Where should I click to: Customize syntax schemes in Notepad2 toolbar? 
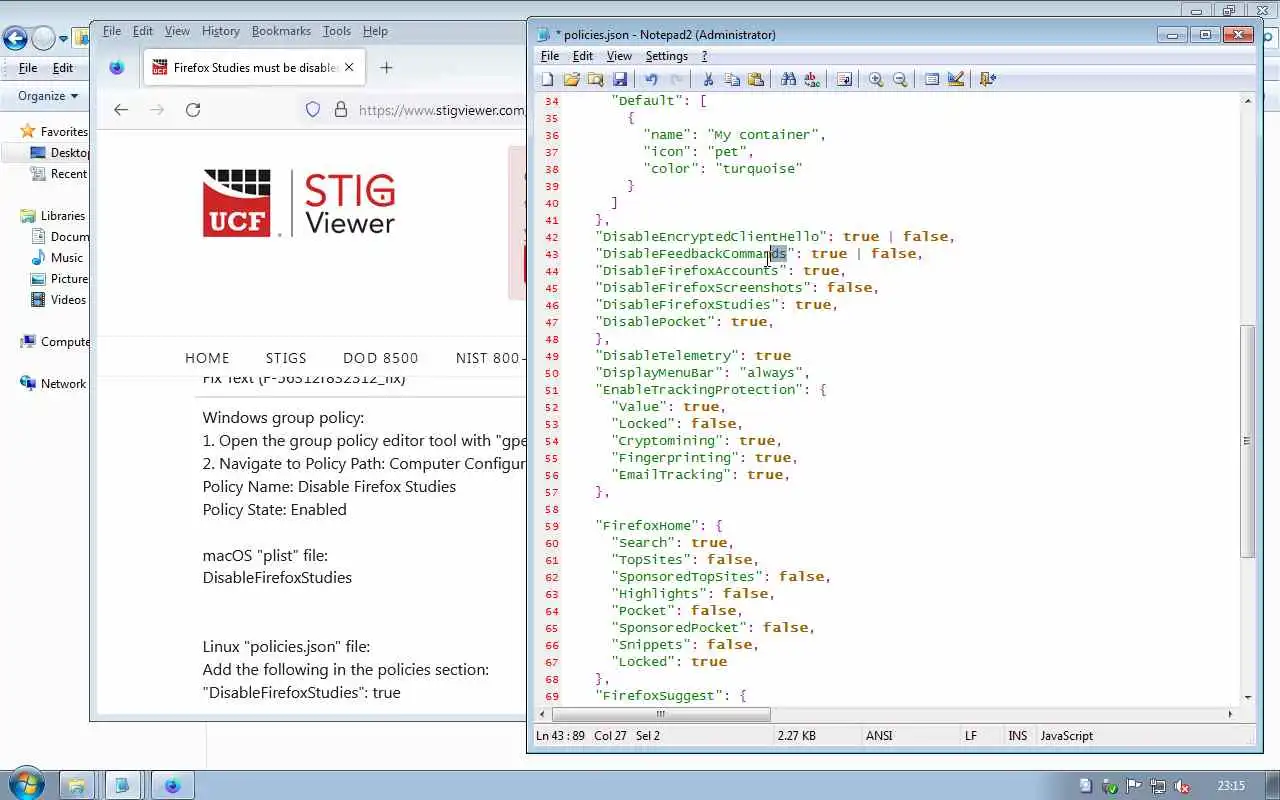[x=956, y=79]
